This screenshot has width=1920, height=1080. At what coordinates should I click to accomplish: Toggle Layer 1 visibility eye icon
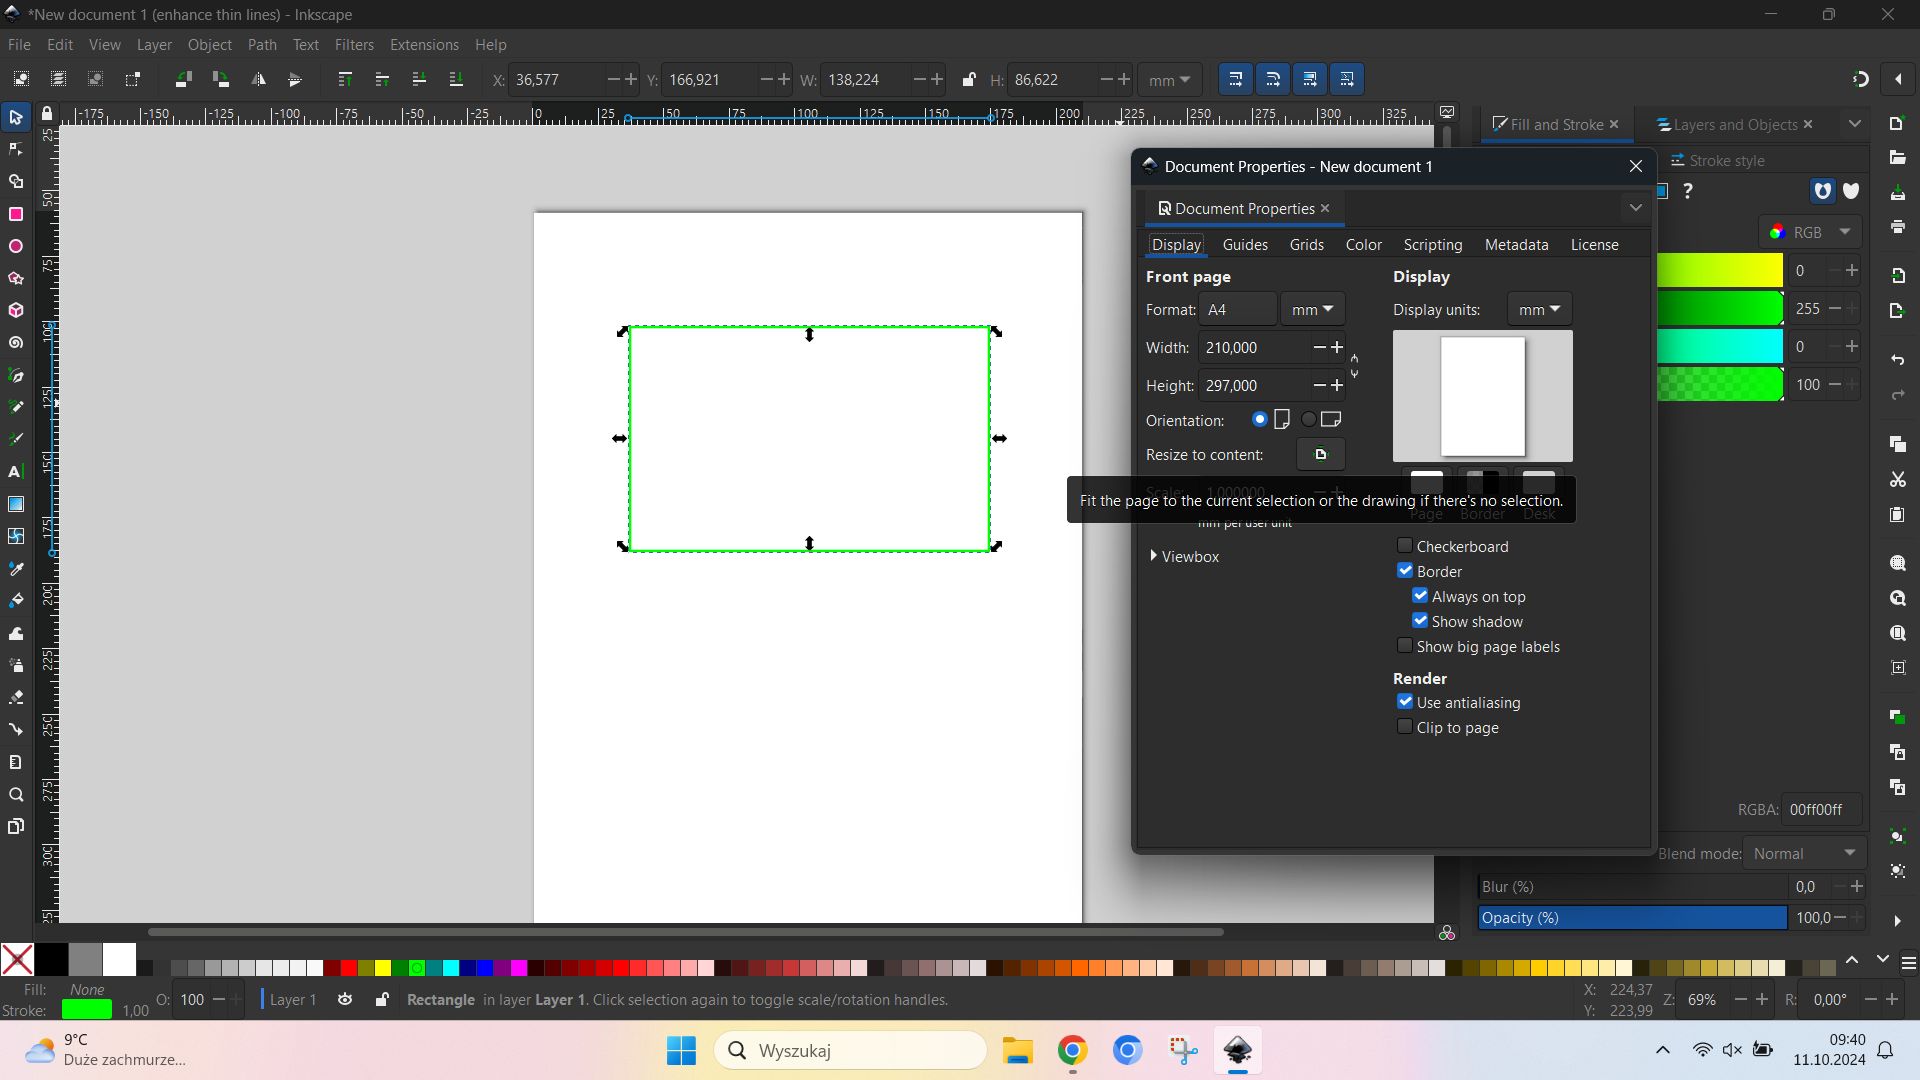coord(345,999)
